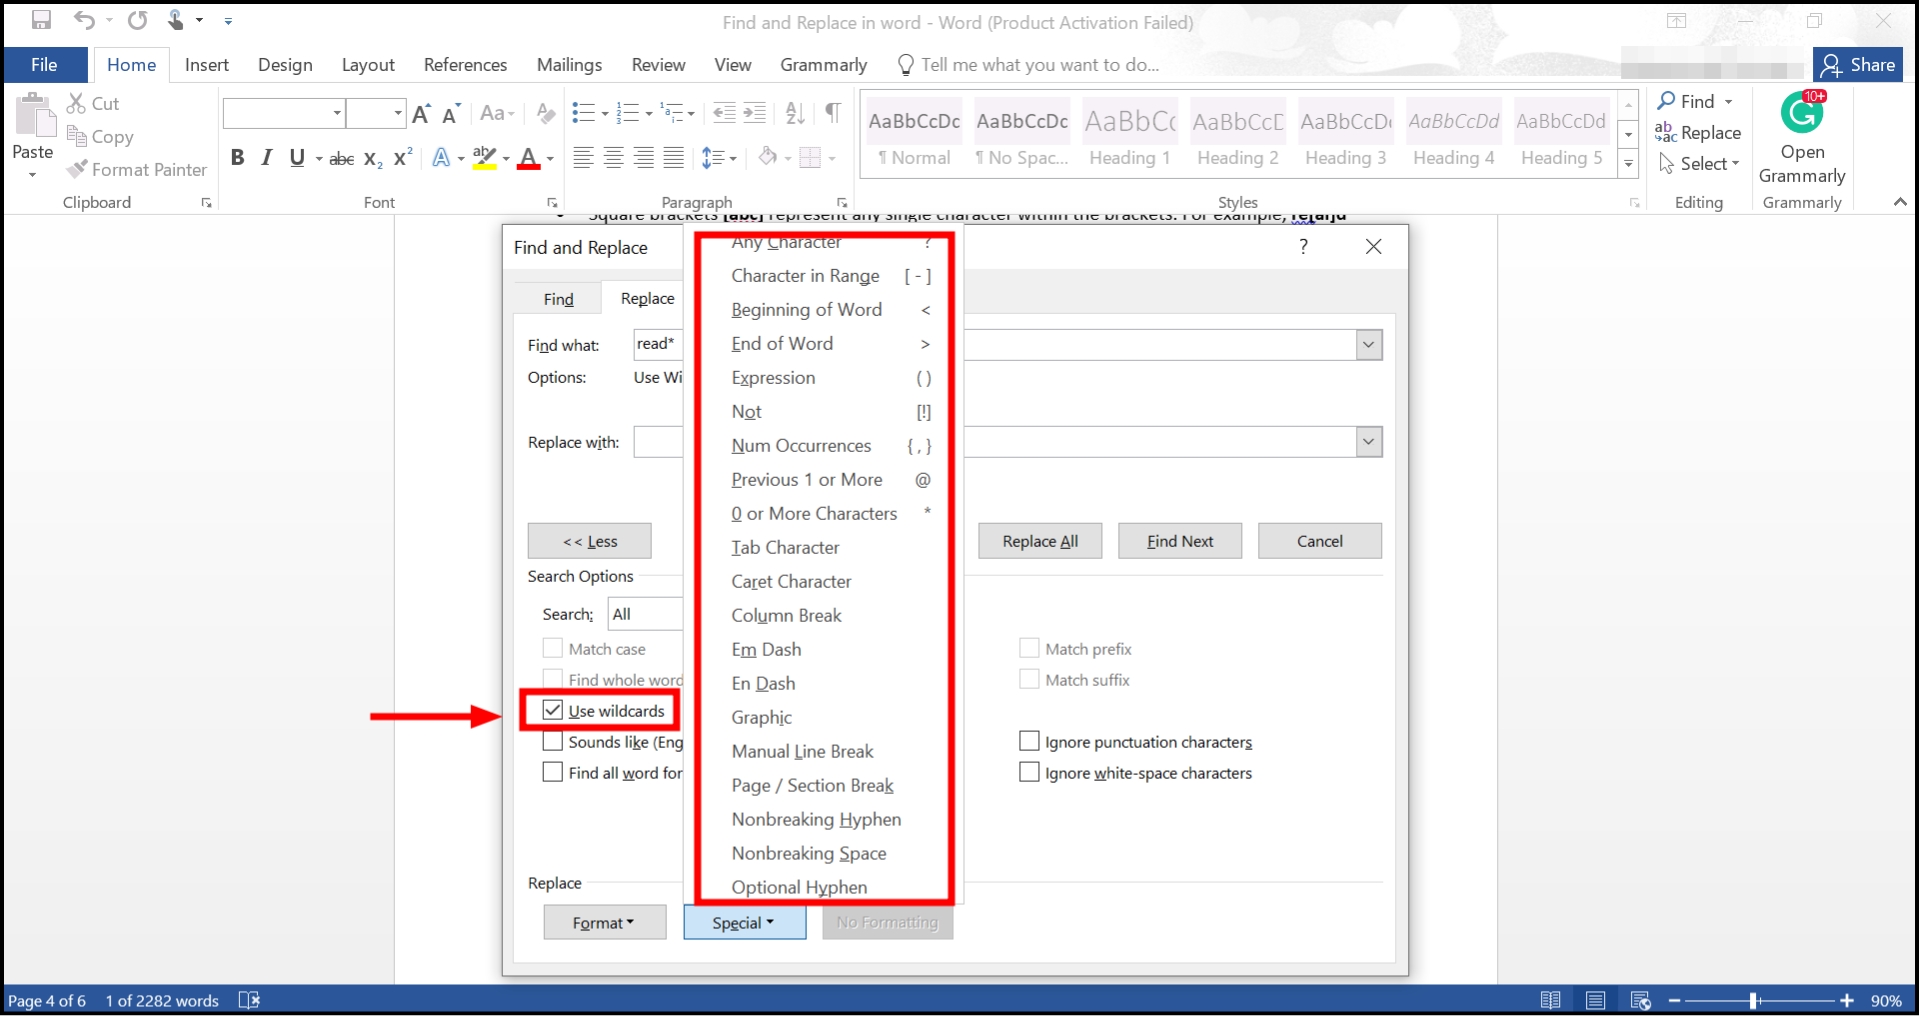
Task: Click the Bold formatting icon
Action: [x=237, y=158]
